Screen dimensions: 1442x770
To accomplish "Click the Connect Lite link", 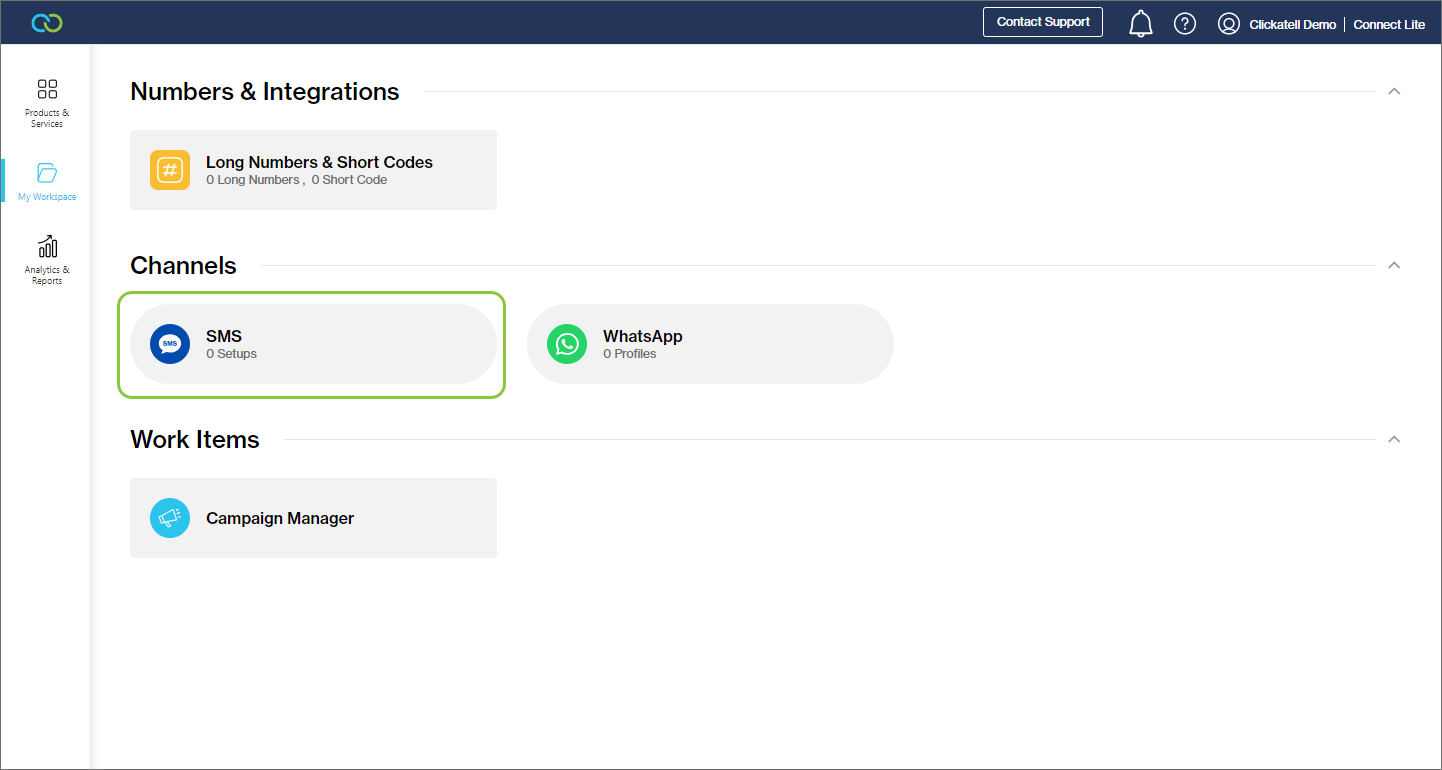I will point(1389,24).
